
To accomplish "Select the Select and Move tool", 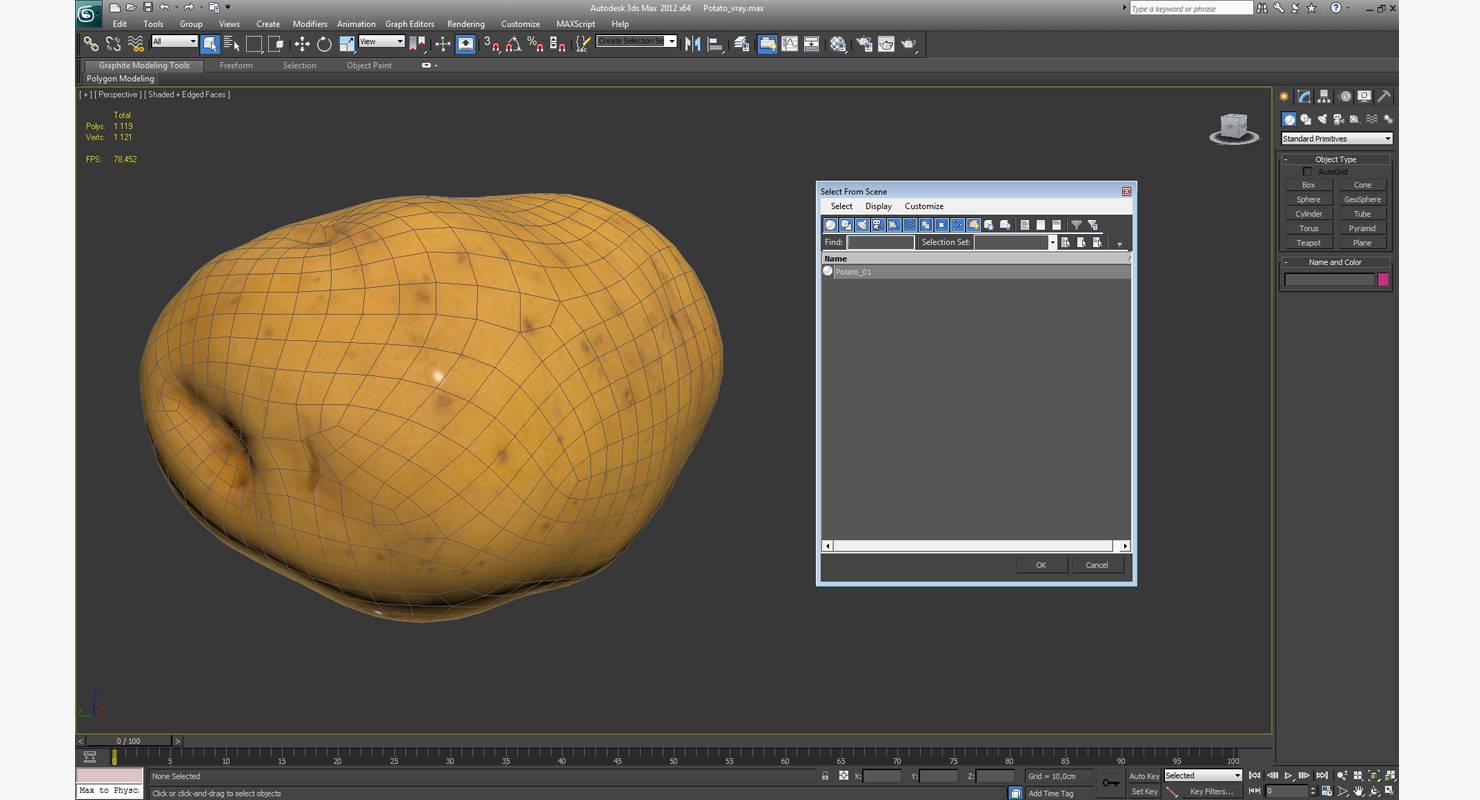I will [302, 44].
